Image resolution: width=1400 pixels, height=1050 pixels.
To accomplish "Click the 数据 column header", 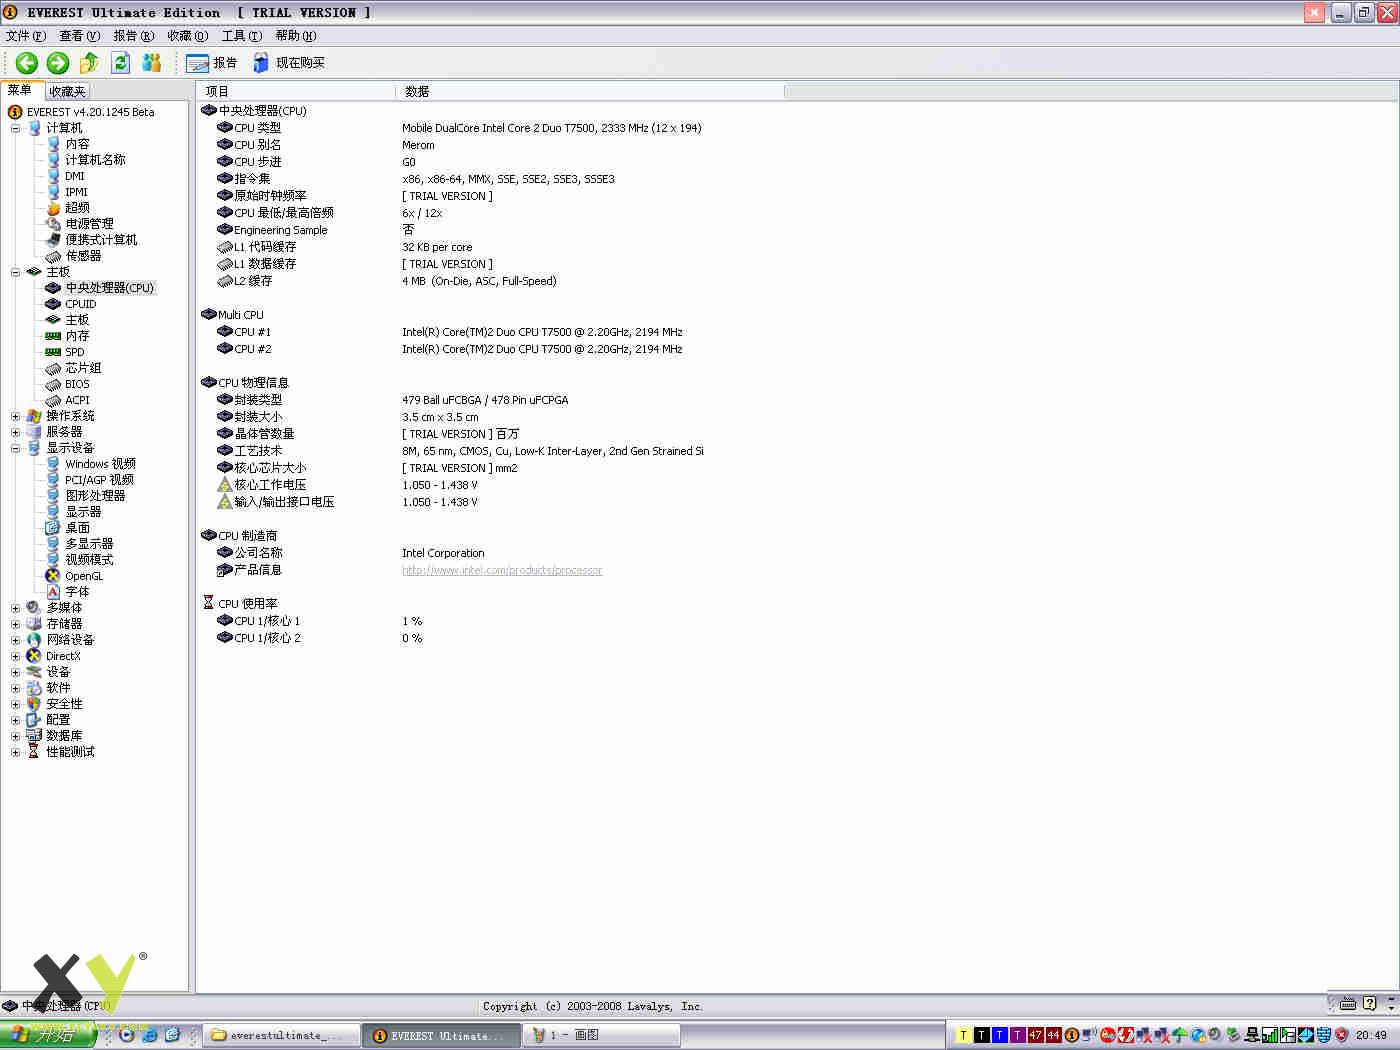I will coord(590,91).
